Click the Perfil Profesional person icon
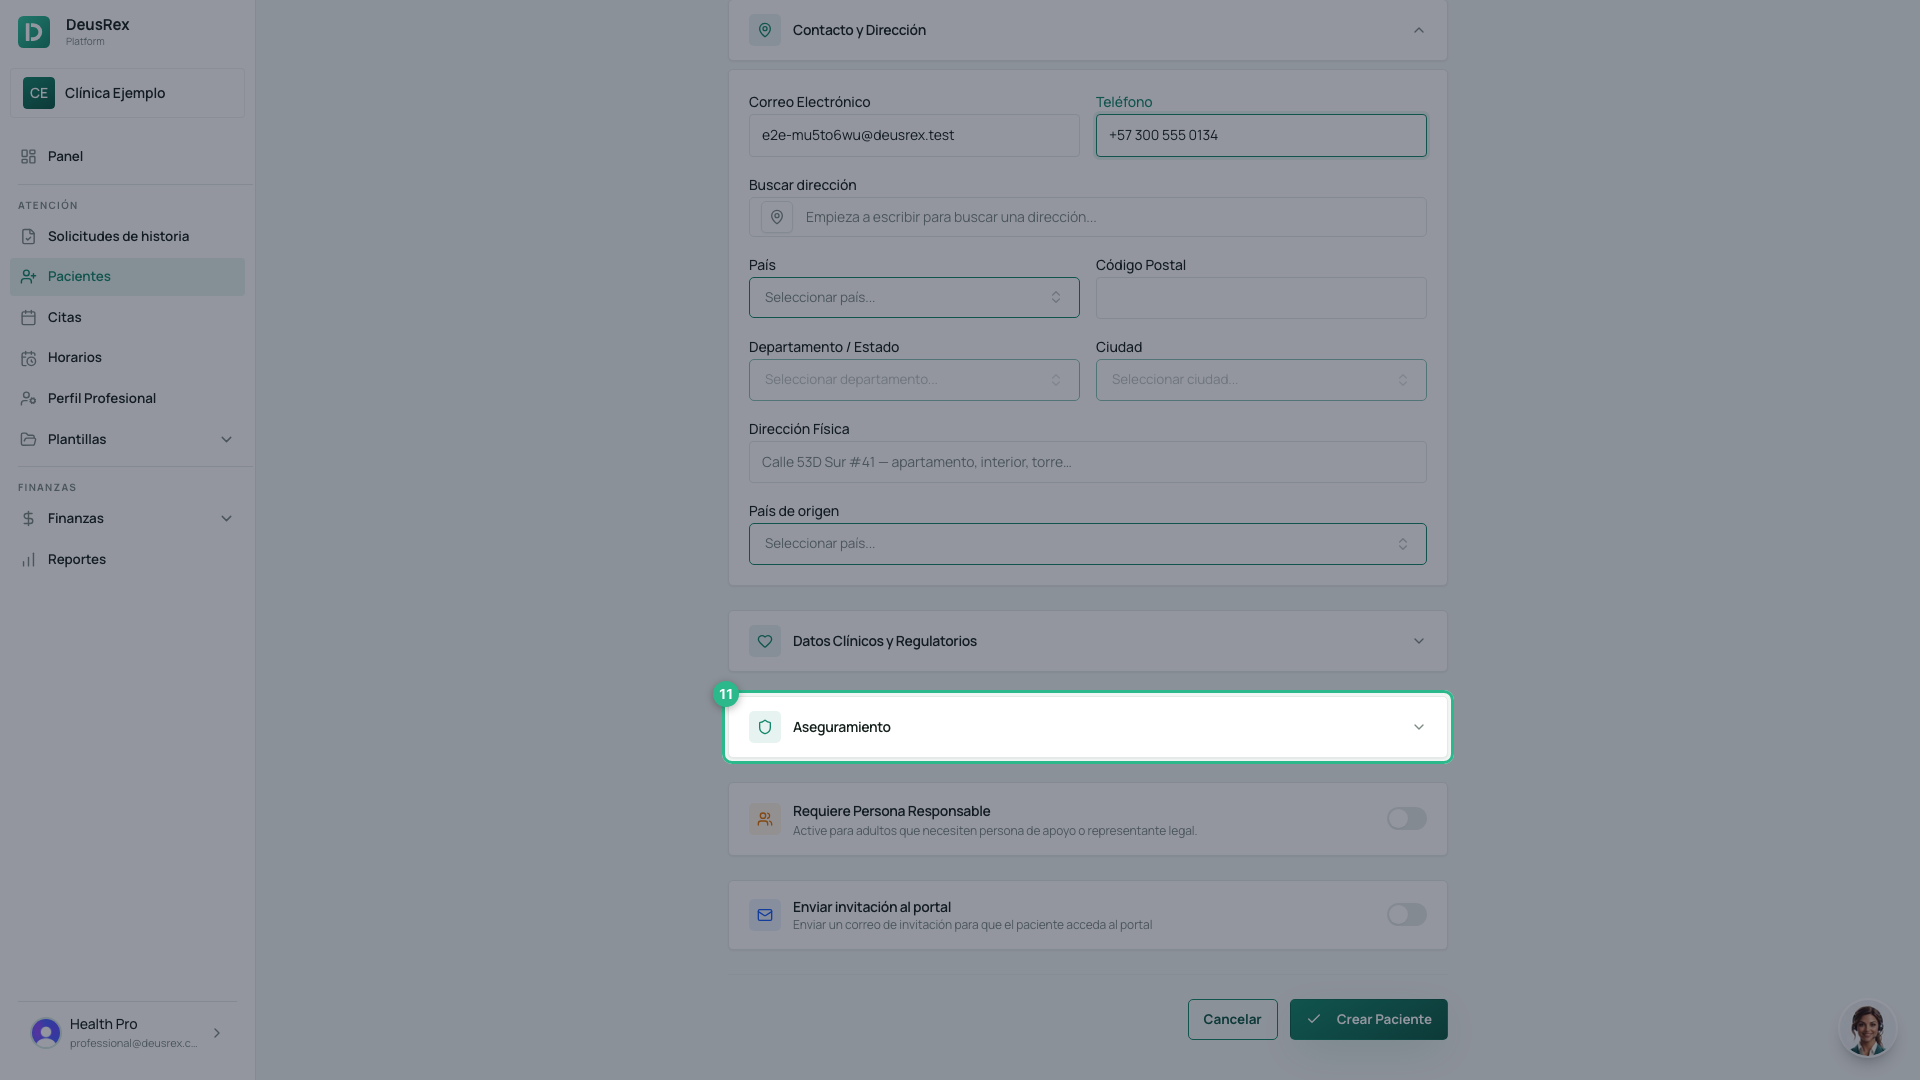 [x=28, y=399]
